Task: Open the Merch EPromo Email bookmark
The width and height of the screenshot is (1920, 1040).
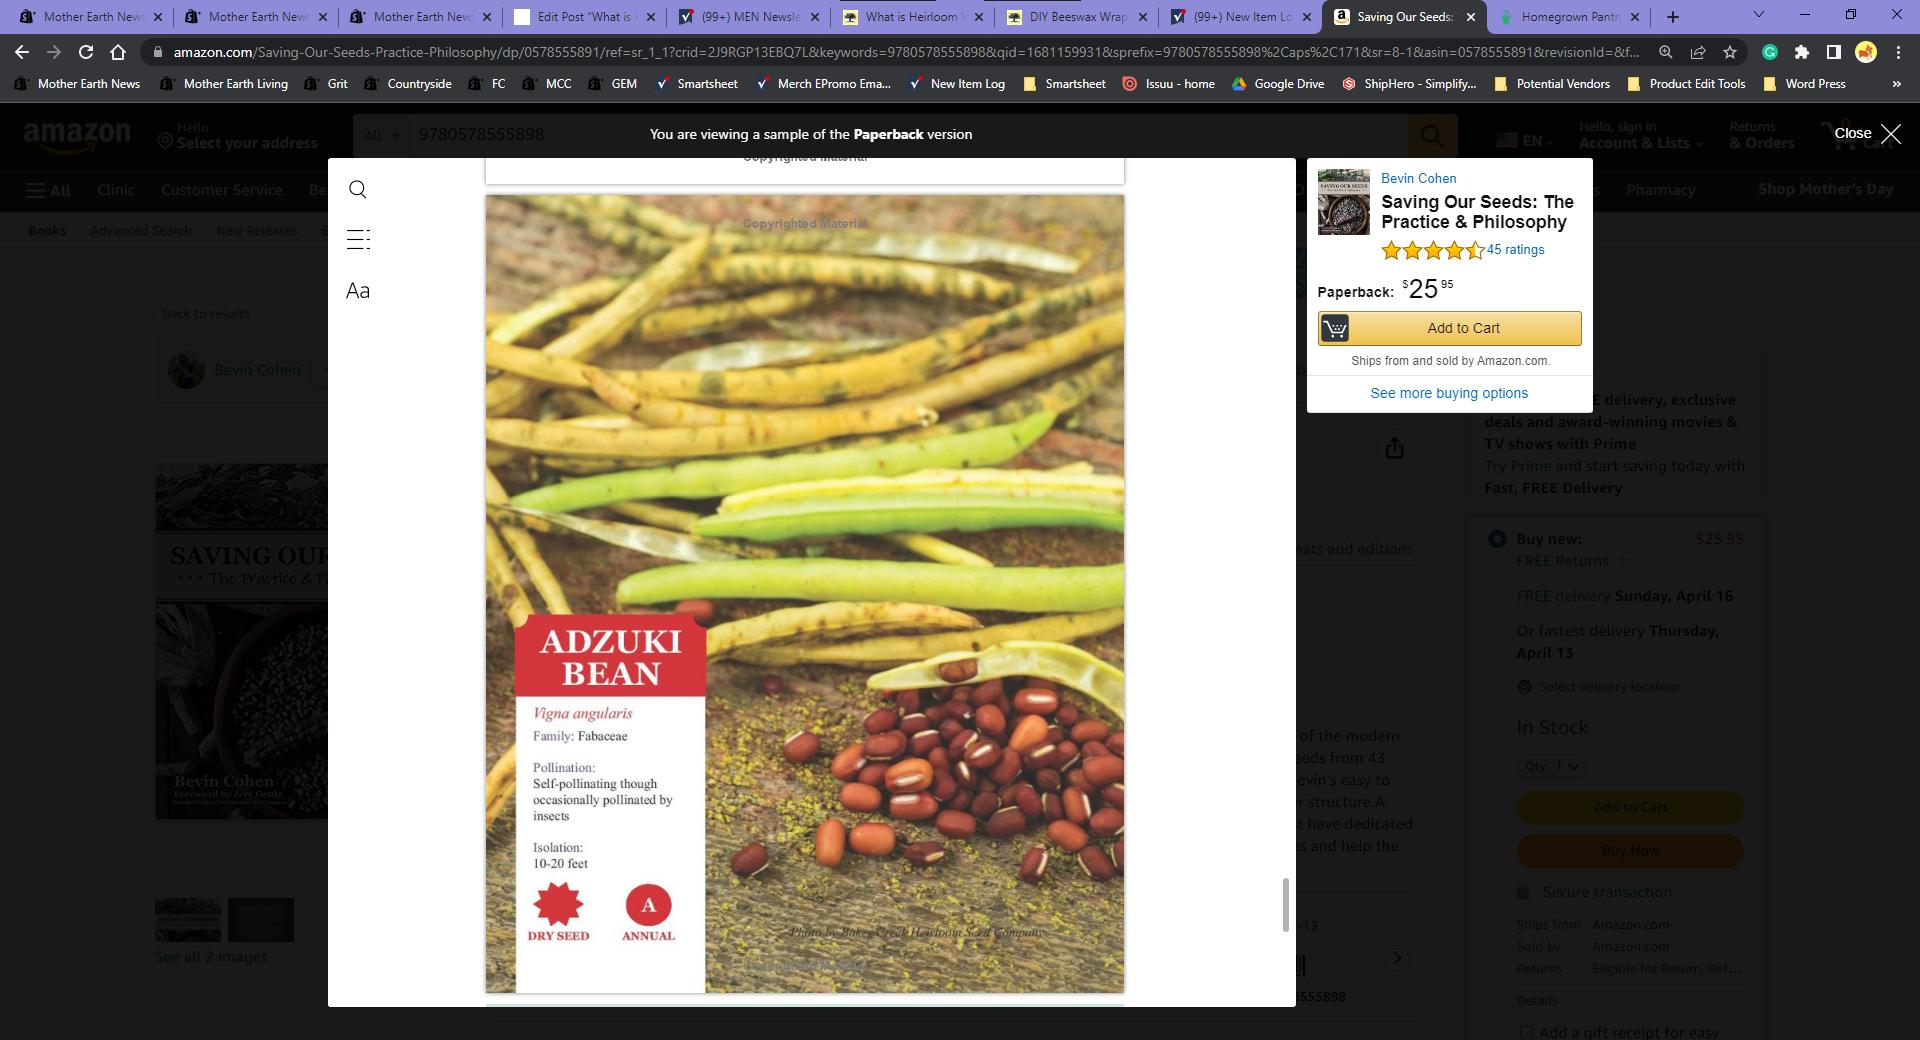Action: tap(822, 84)
